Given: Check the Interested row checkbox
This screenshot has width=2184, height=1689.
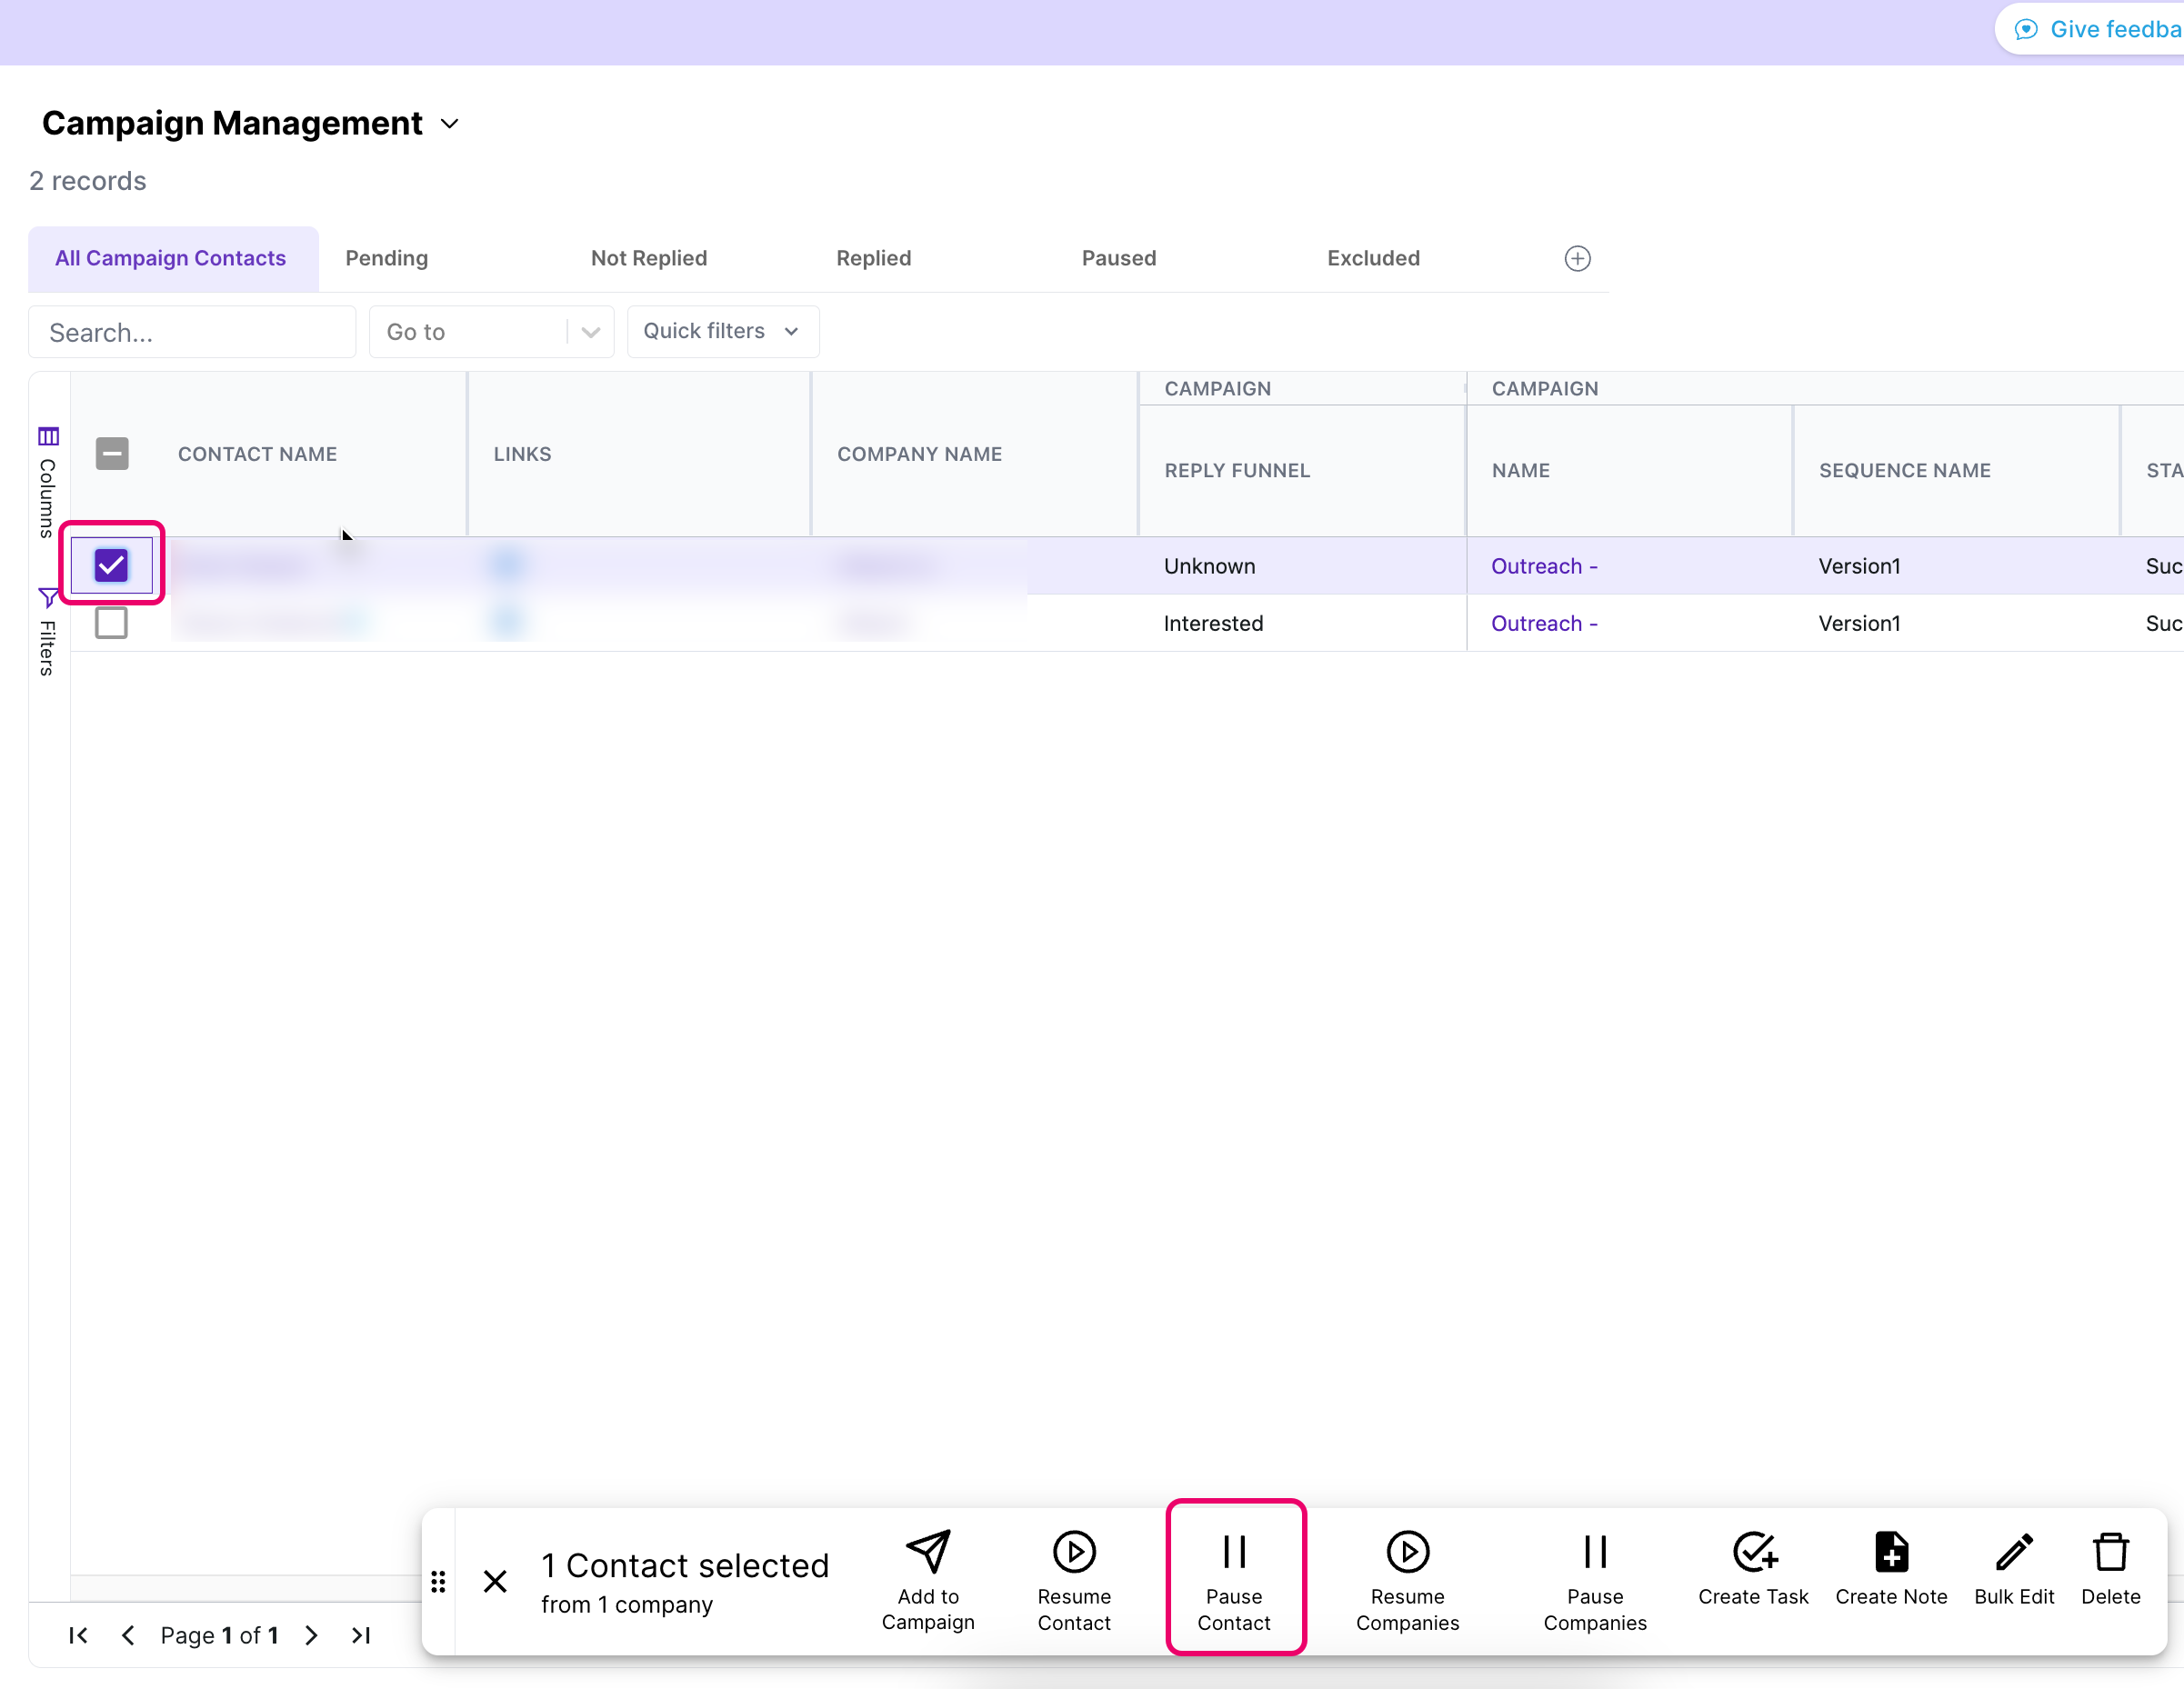Looking at the screenshot, I should tap(111, 622).
